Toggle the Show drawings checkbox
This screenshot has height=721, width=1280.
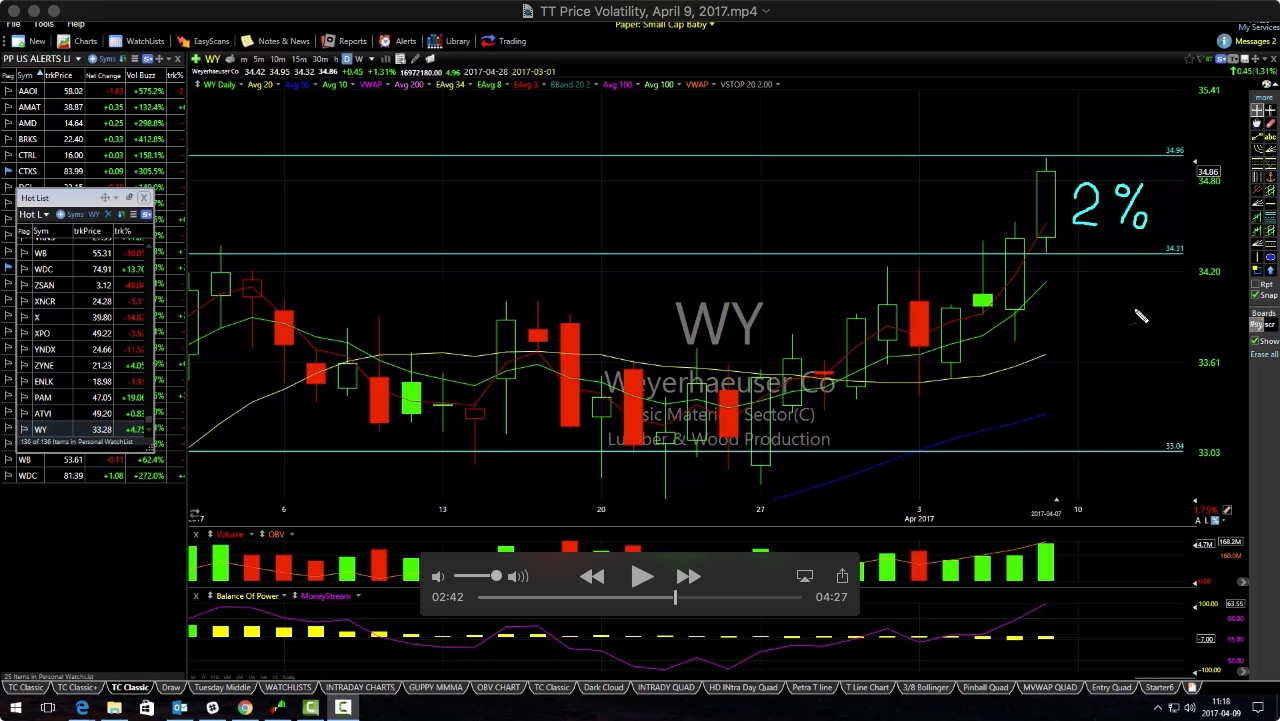1255,341
